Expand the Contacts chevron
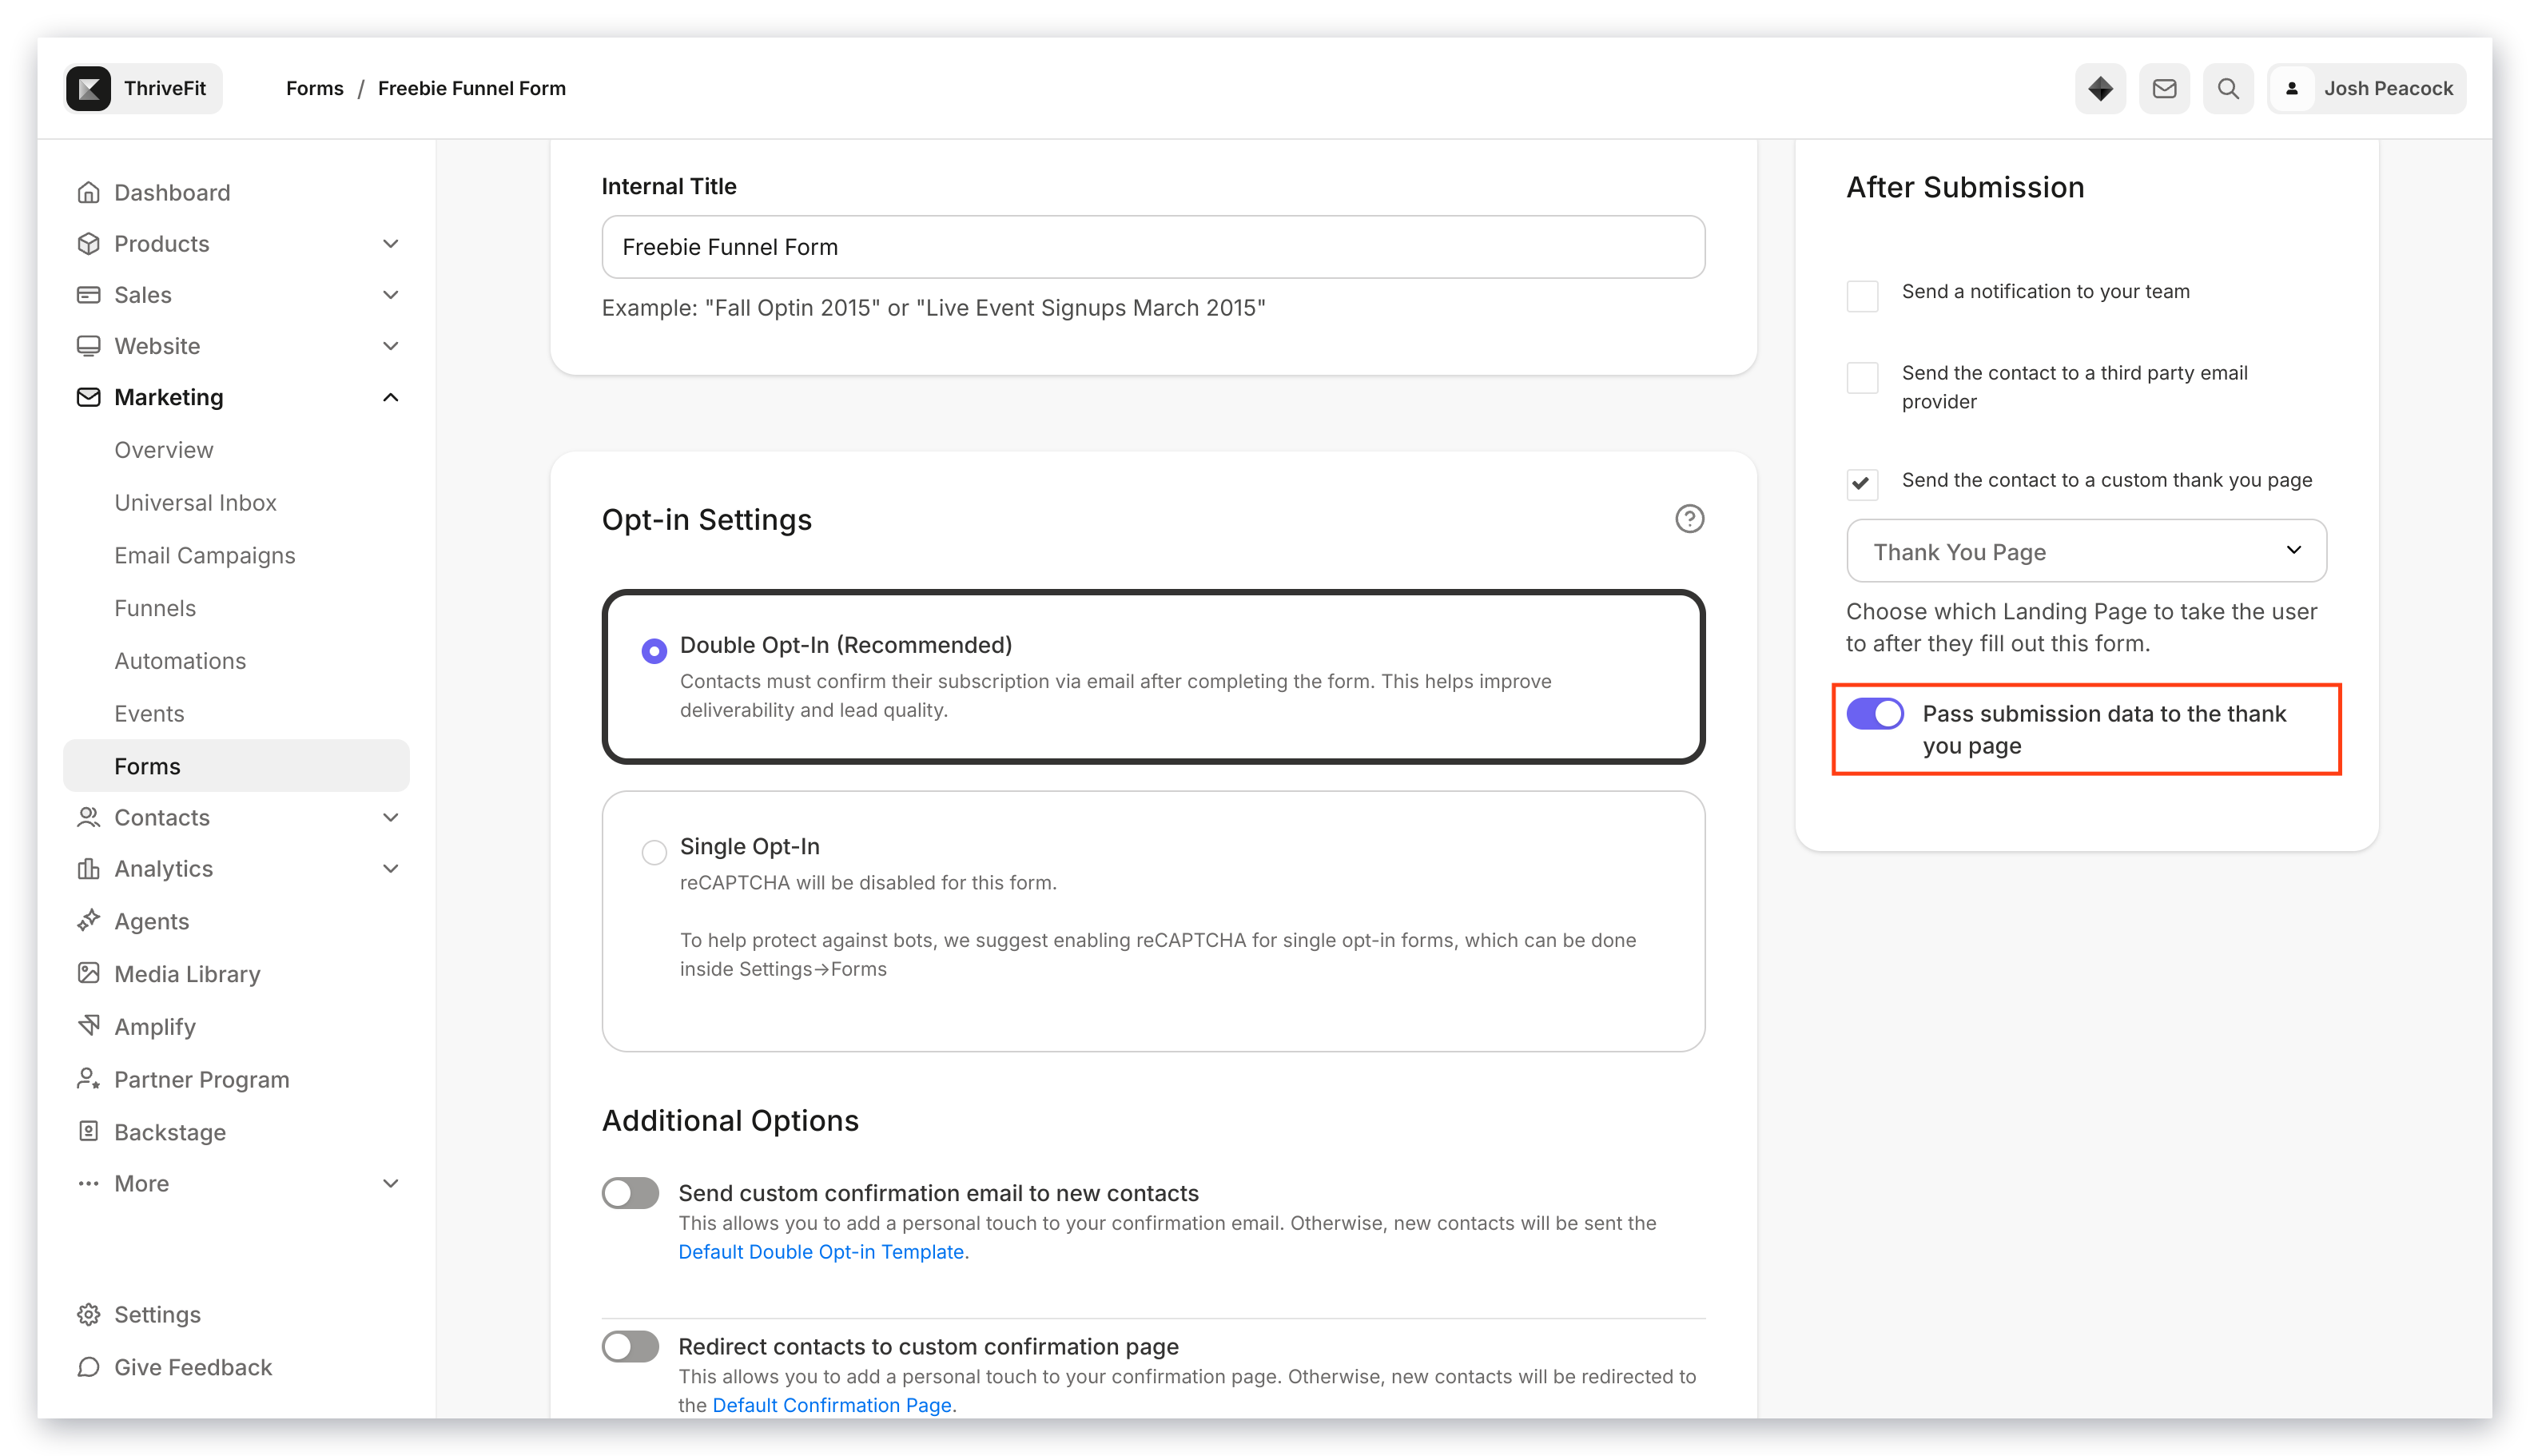This screenshot has width=2530, height=1456. [x=390, y=817]
